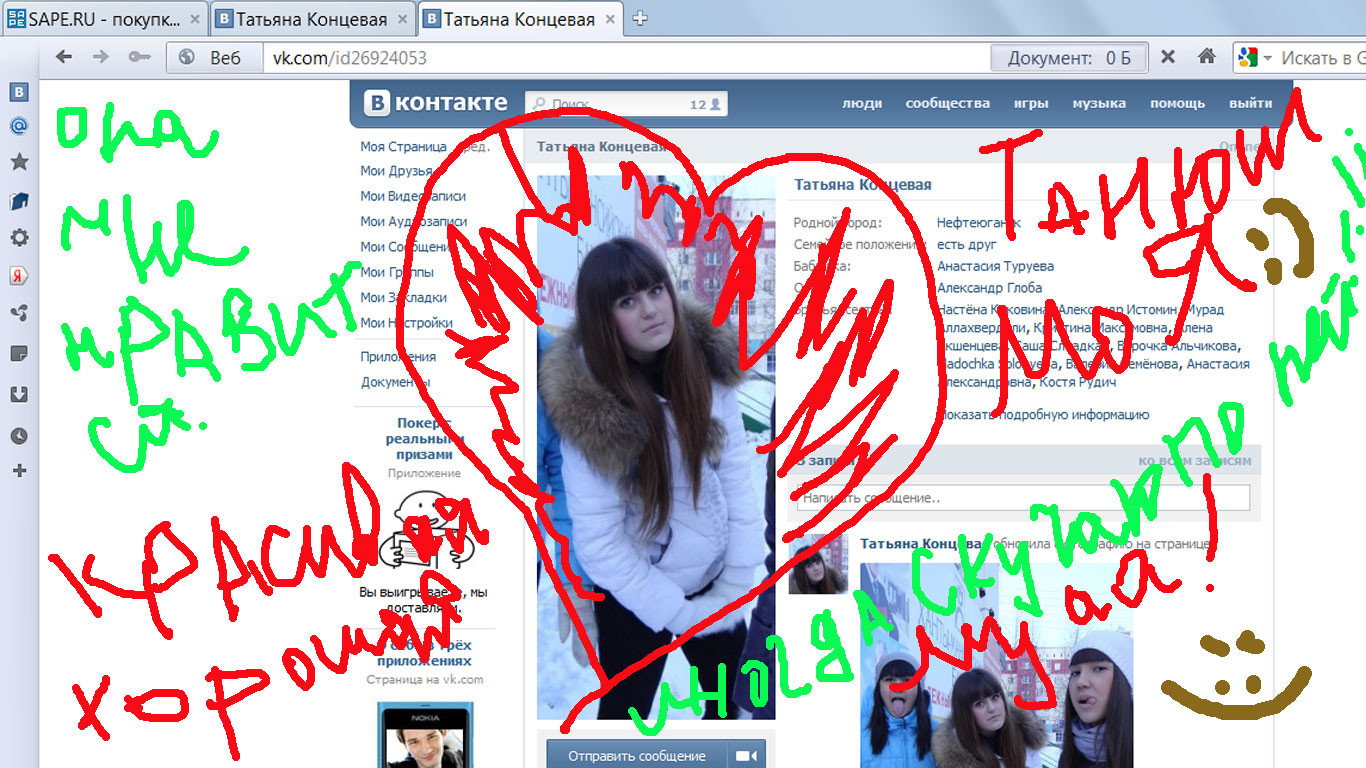Open музыка in the VK header
Image resolution: width=1366 pixels, height=768 pixels.
[1099, 103]
